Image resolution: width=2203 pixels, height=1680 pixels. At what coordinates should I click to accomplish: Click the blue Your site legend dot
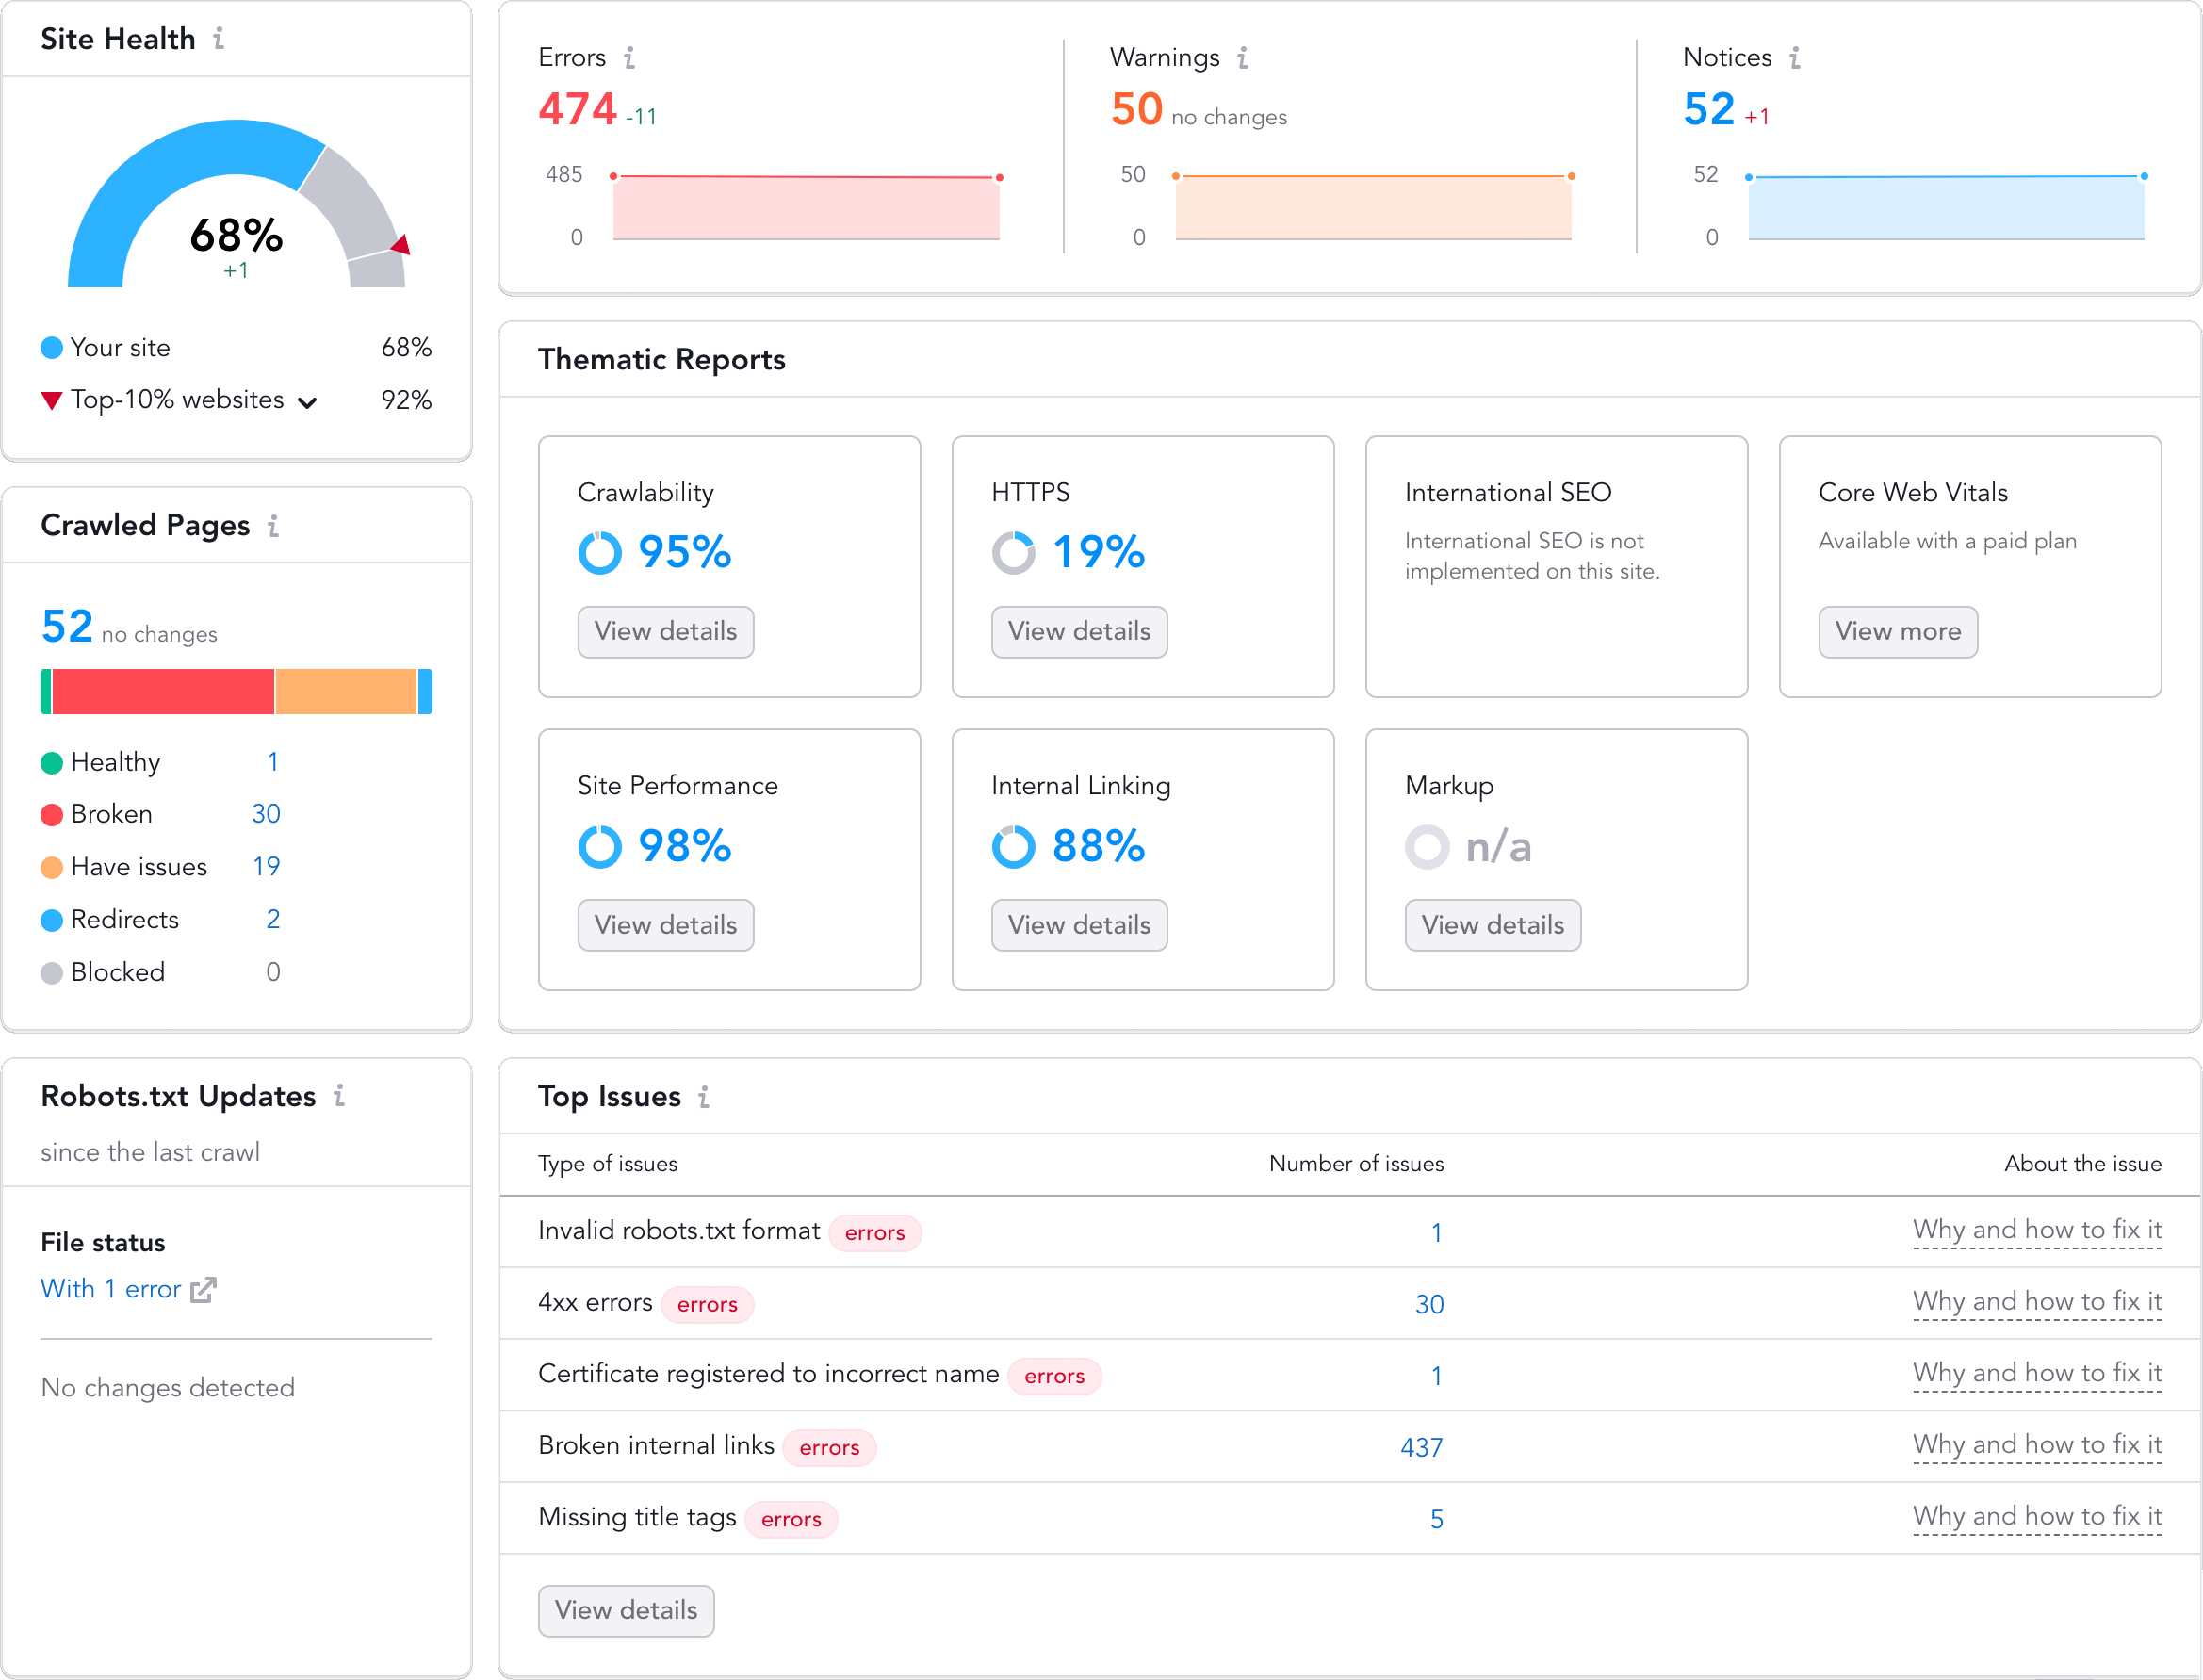(51, 348)
